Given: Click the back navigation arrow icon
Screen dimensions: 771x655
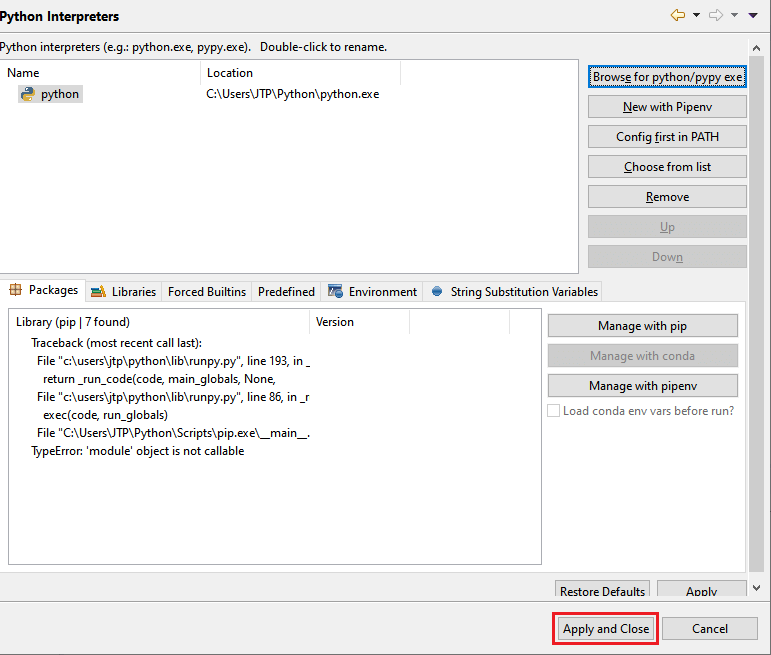Looking at the screenshot, I should click(x=677, y=15).
